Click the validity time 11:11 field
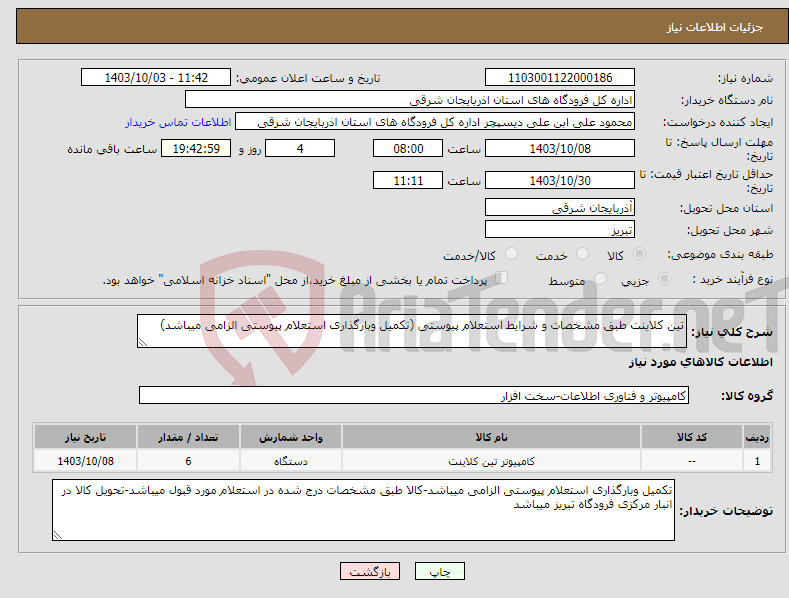 [408, 180]
